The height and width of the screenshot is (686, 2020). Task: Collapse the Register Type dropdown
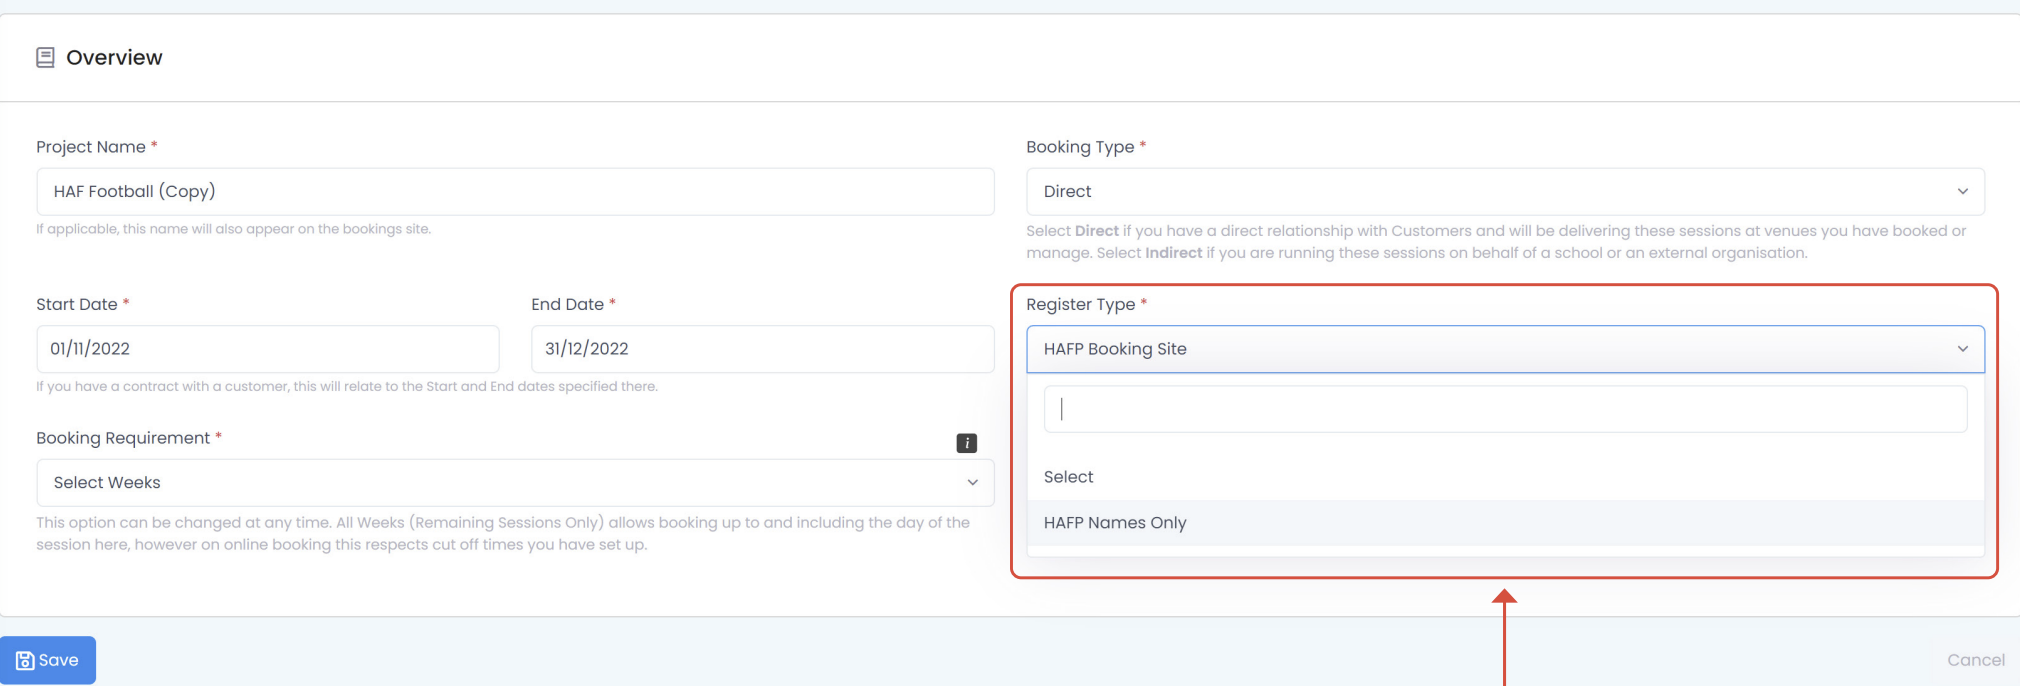(x=1505, y=349)
